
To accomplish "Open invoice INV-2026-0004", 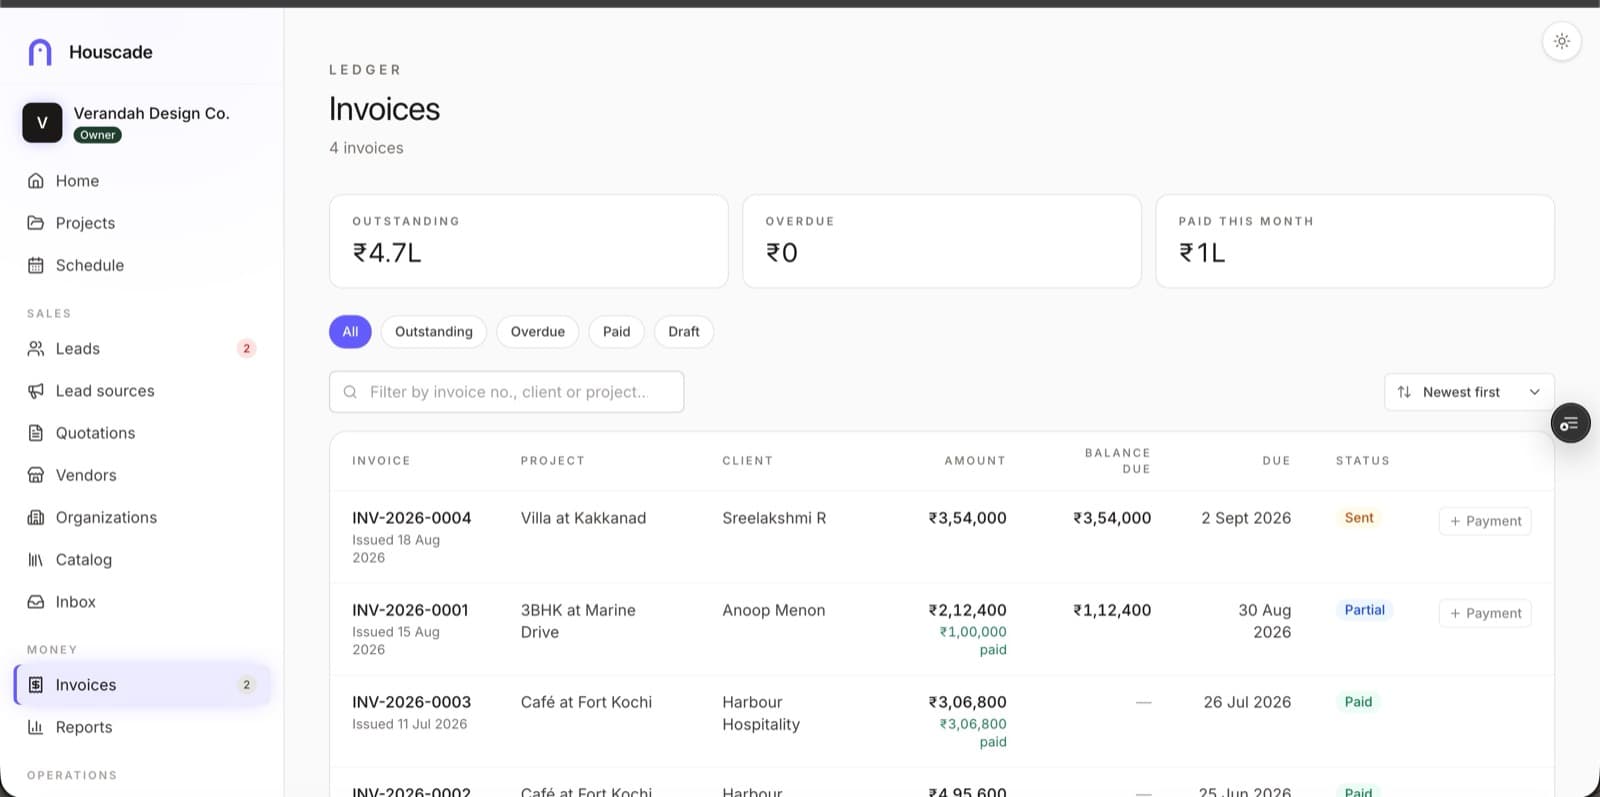I will click(411, 518).
